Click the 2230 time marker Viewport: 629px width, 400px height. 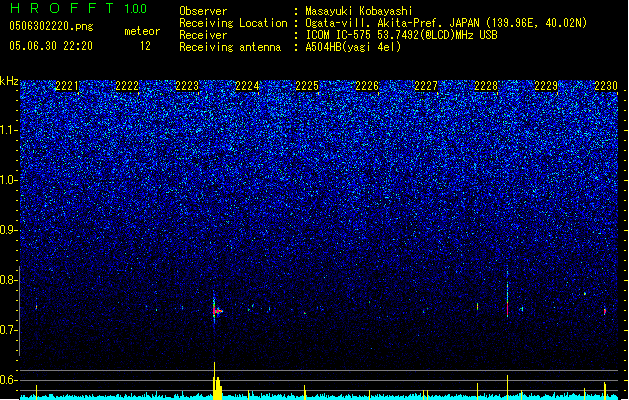pyautogui.click(x=606, y=86)
